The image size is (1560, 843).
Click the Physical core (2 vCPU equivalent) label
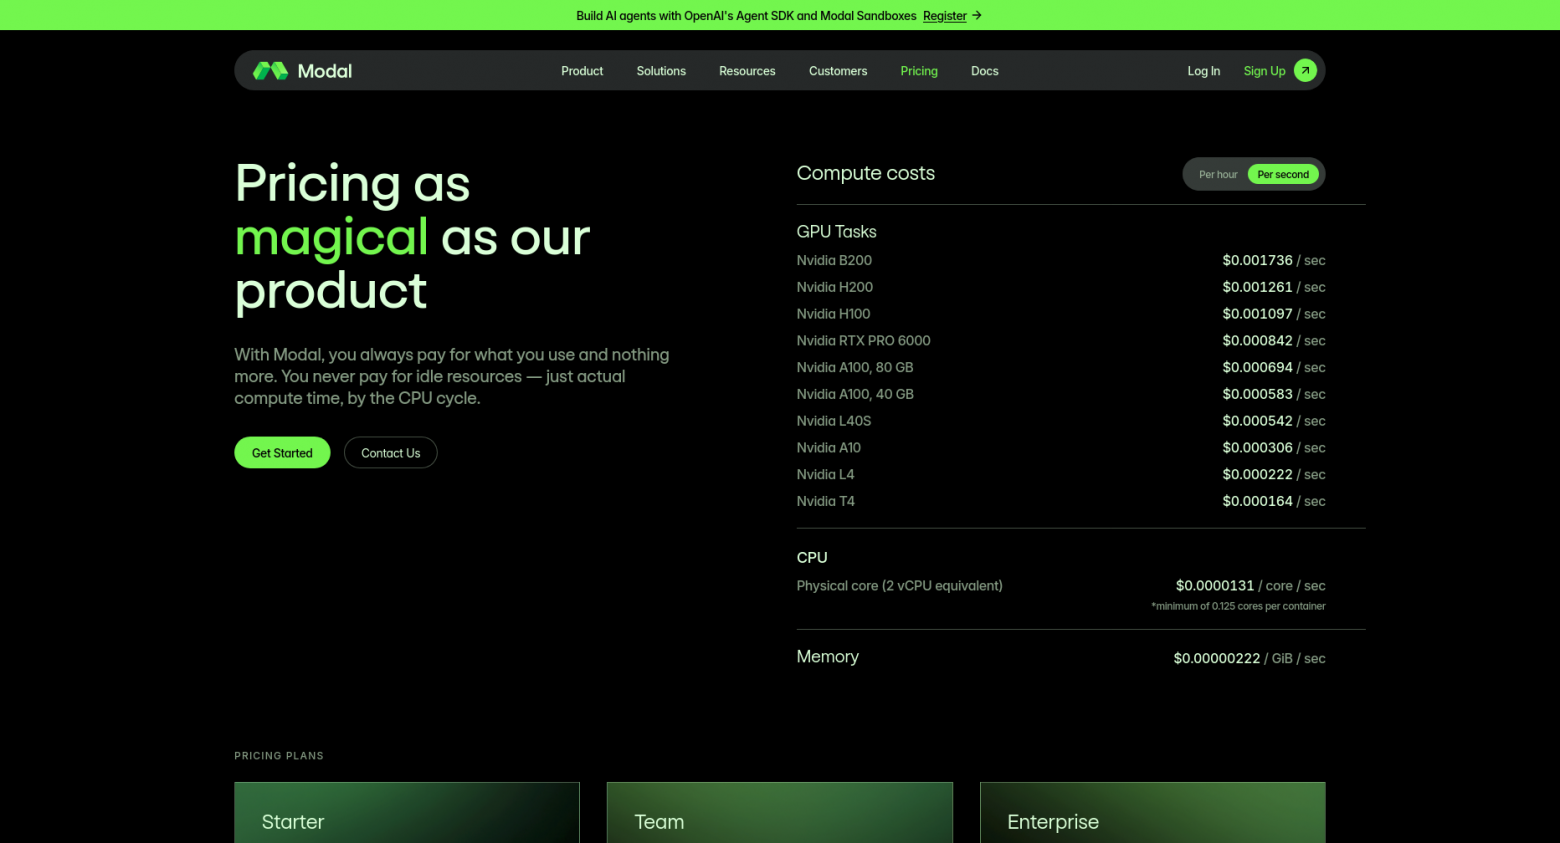point(899,586)
